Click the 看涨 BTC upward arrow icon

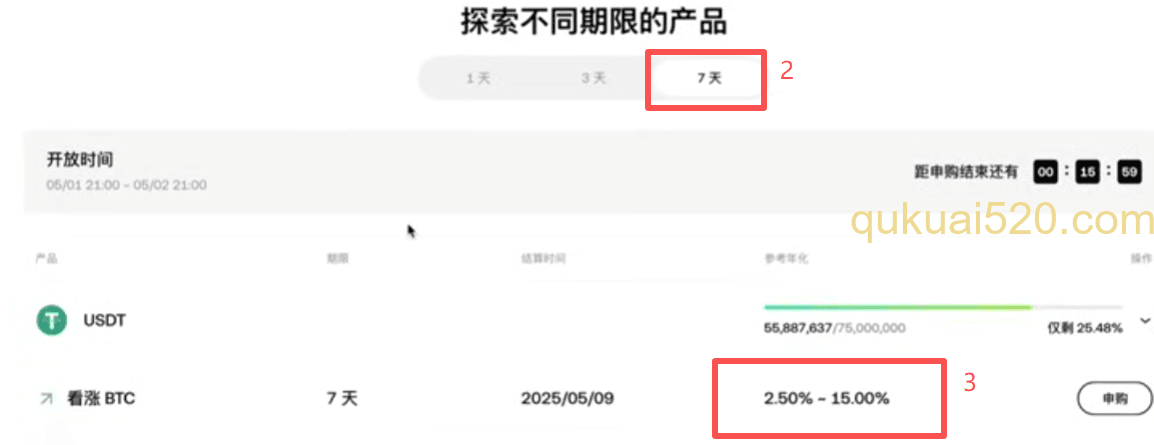46,399
